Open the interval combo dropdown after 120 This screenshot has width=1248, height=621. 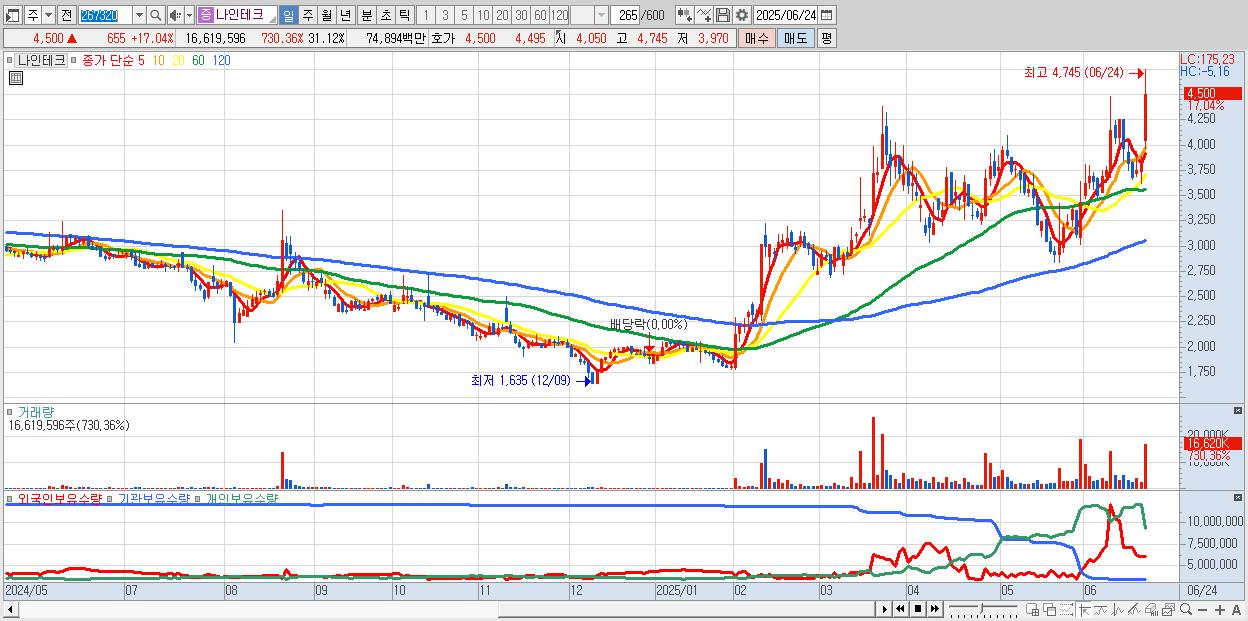coord(601,15)
